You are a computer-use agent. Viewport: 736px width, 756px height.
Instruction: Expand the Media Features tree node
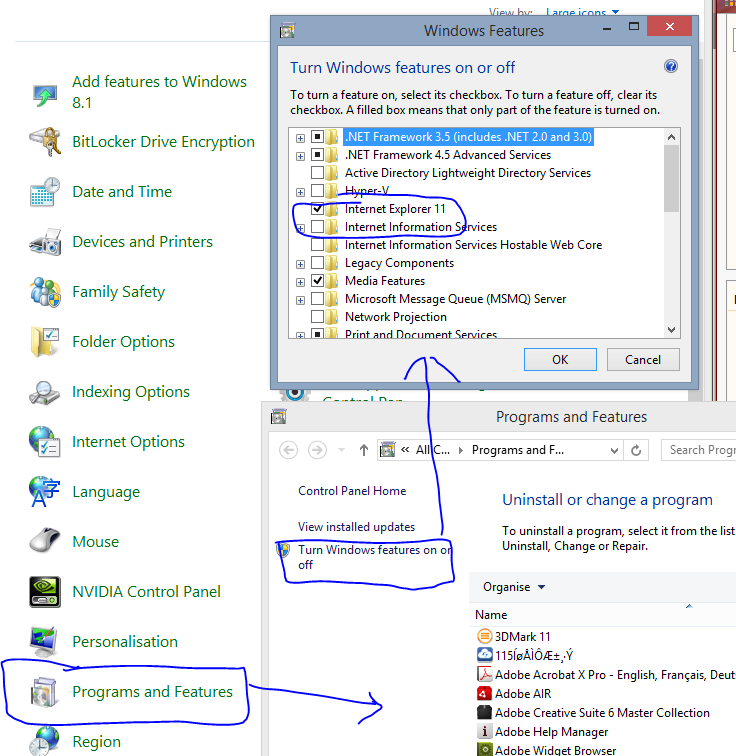[x=300, y=282]
